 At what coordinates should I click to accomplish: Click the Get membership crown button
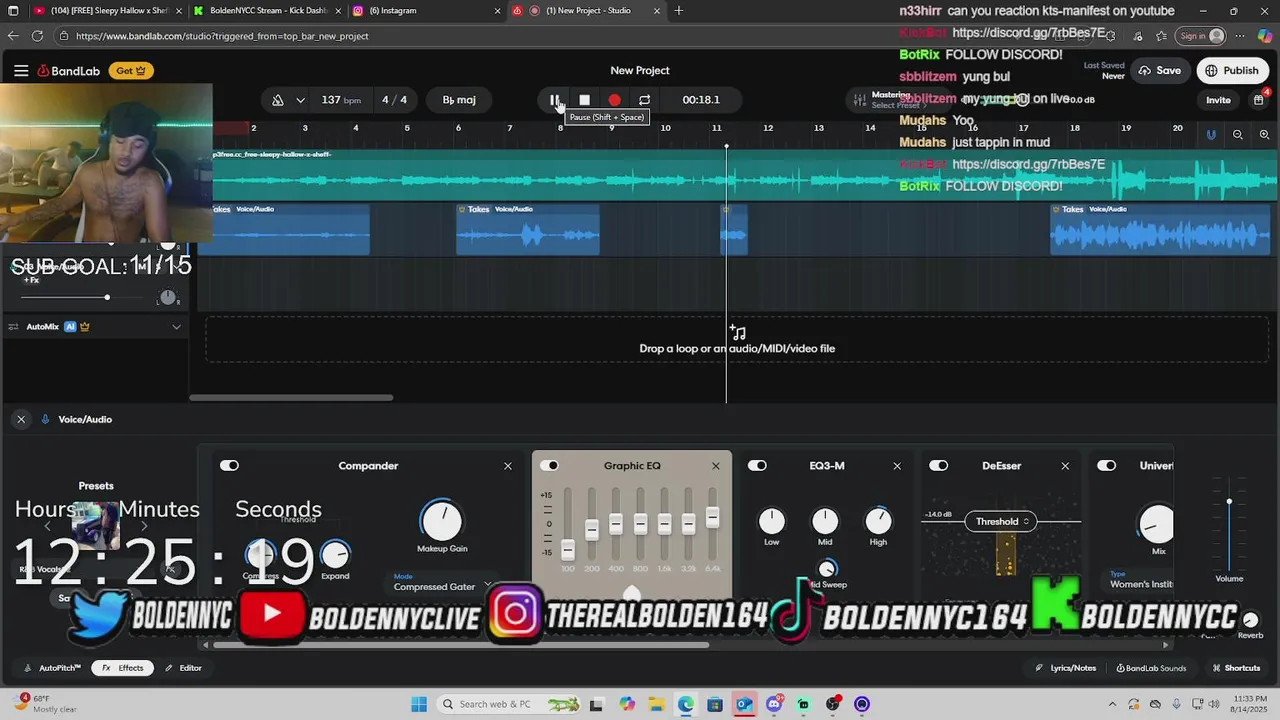[x=131, y=71]
